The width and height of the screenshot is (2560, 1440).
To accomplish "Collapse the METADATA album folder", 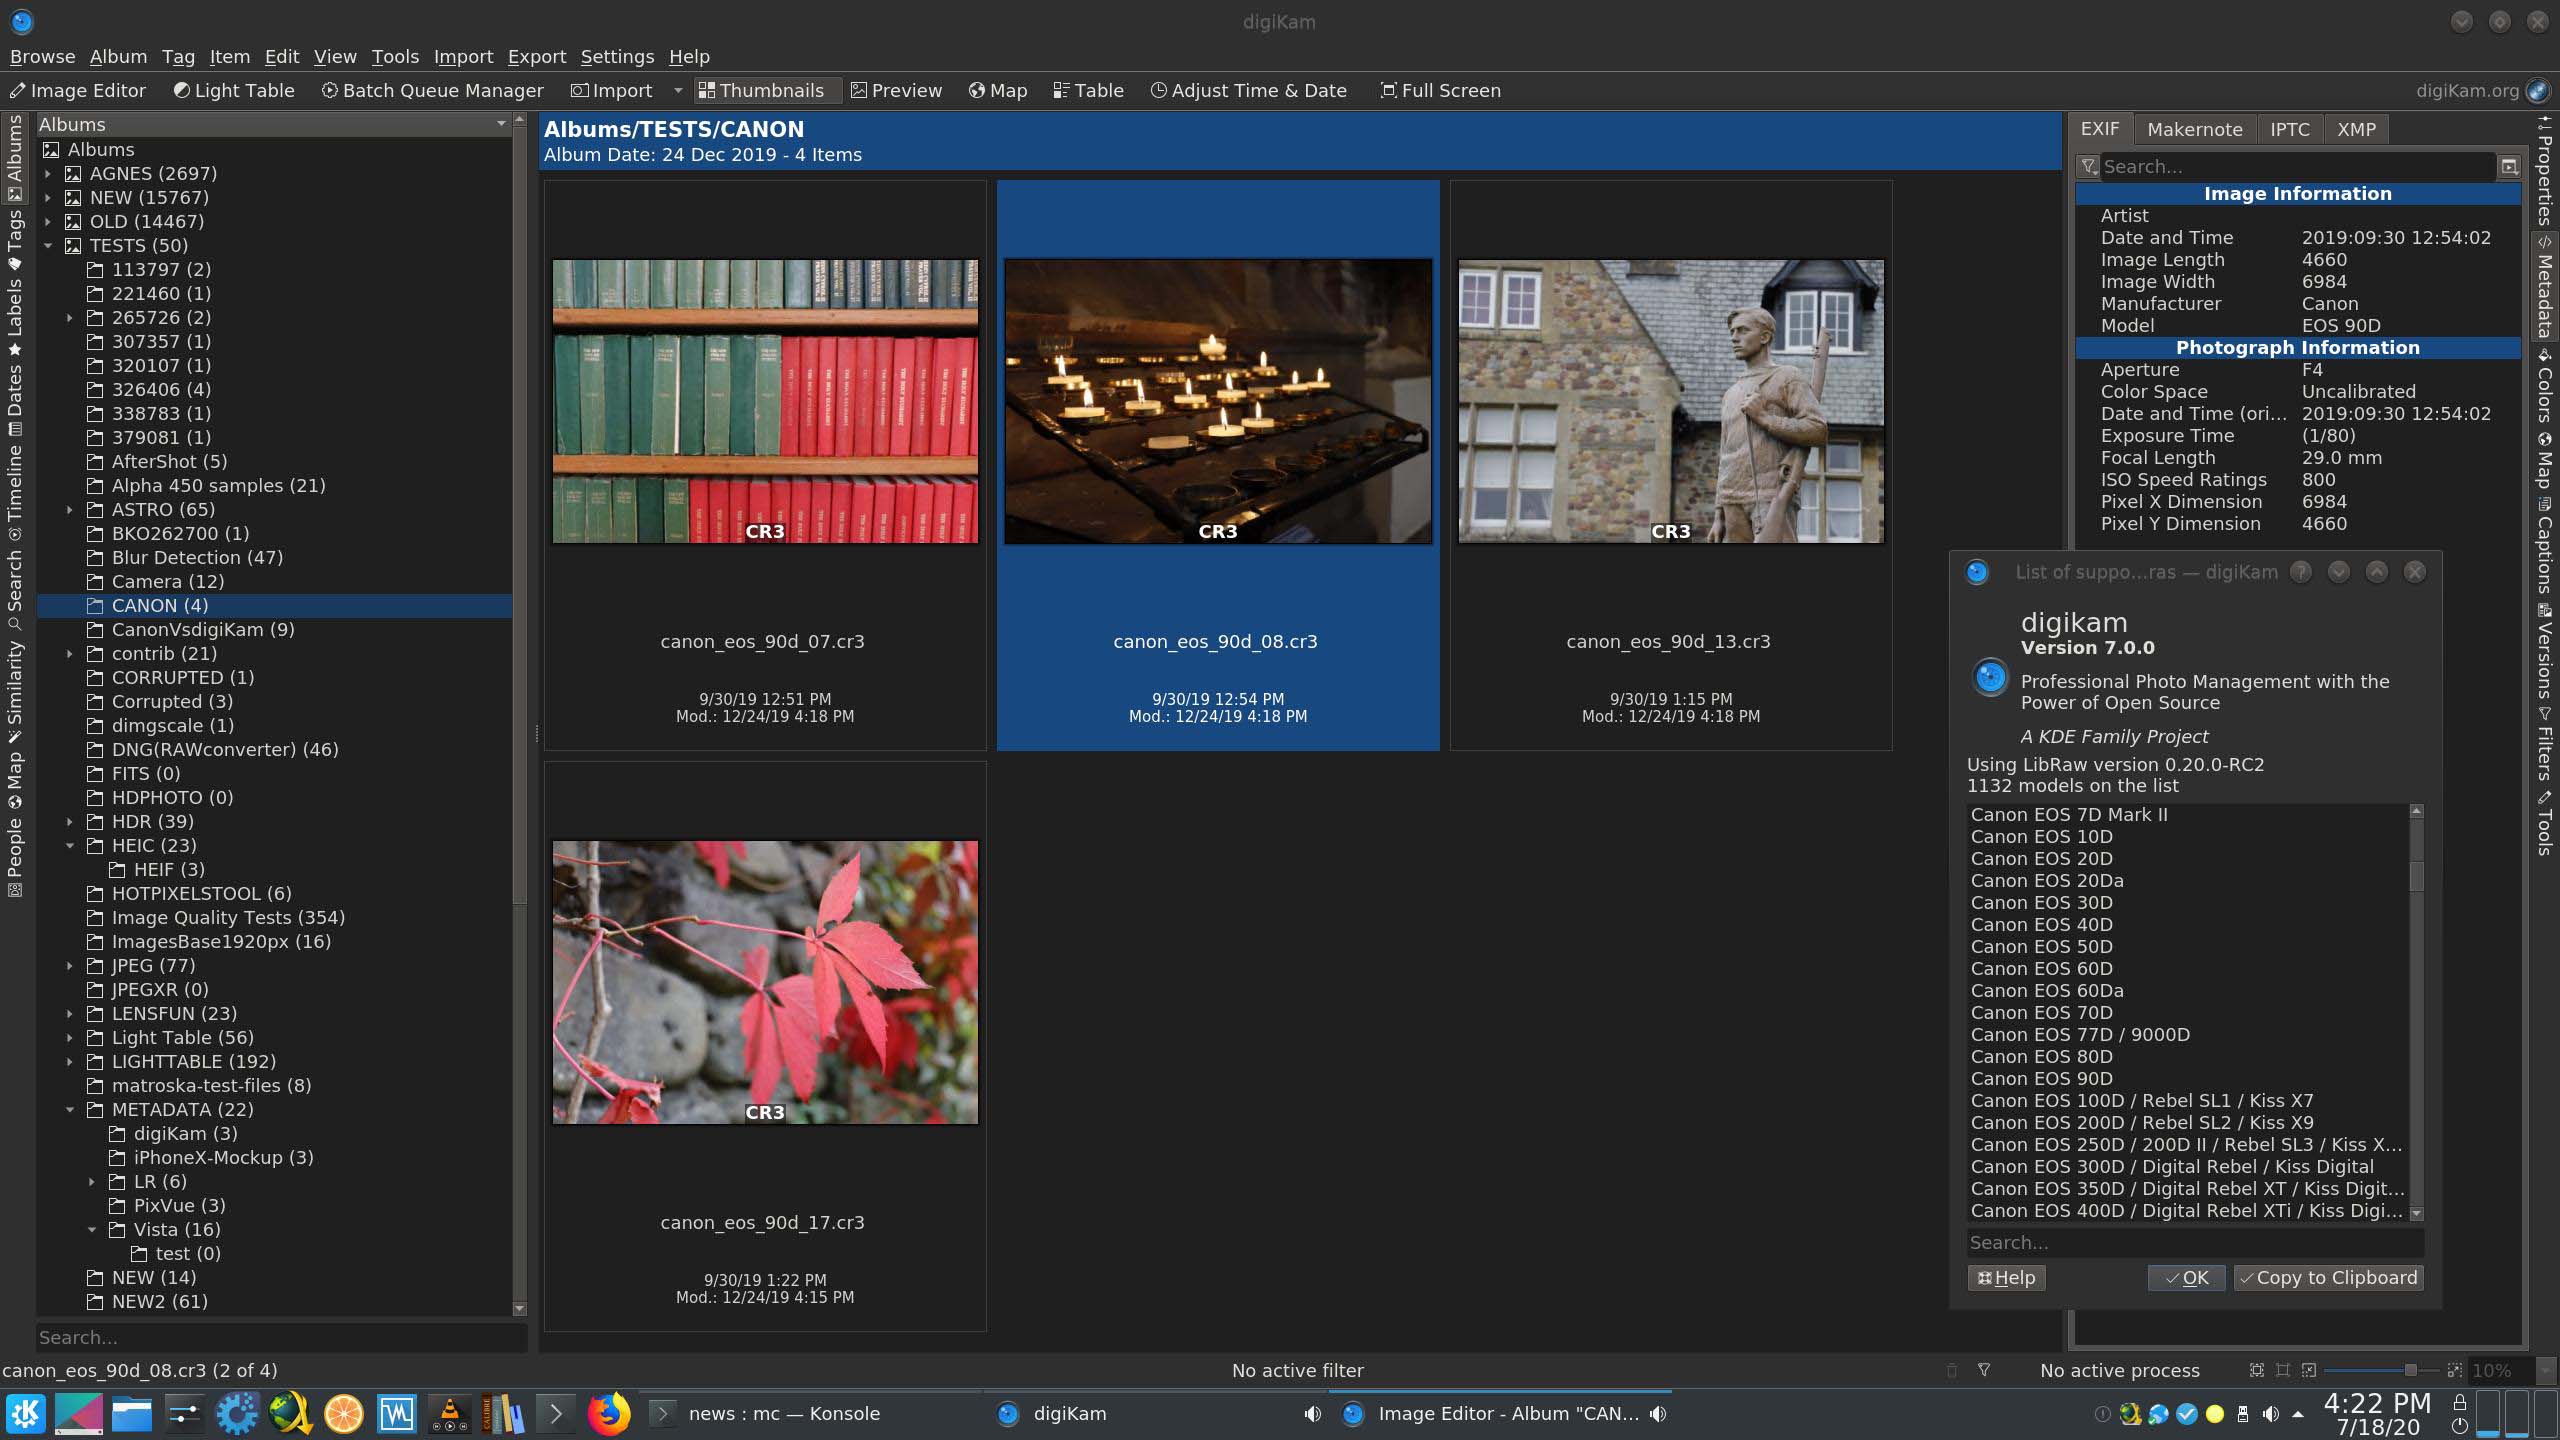I will pyautogui.click(x=69, y=1110).
